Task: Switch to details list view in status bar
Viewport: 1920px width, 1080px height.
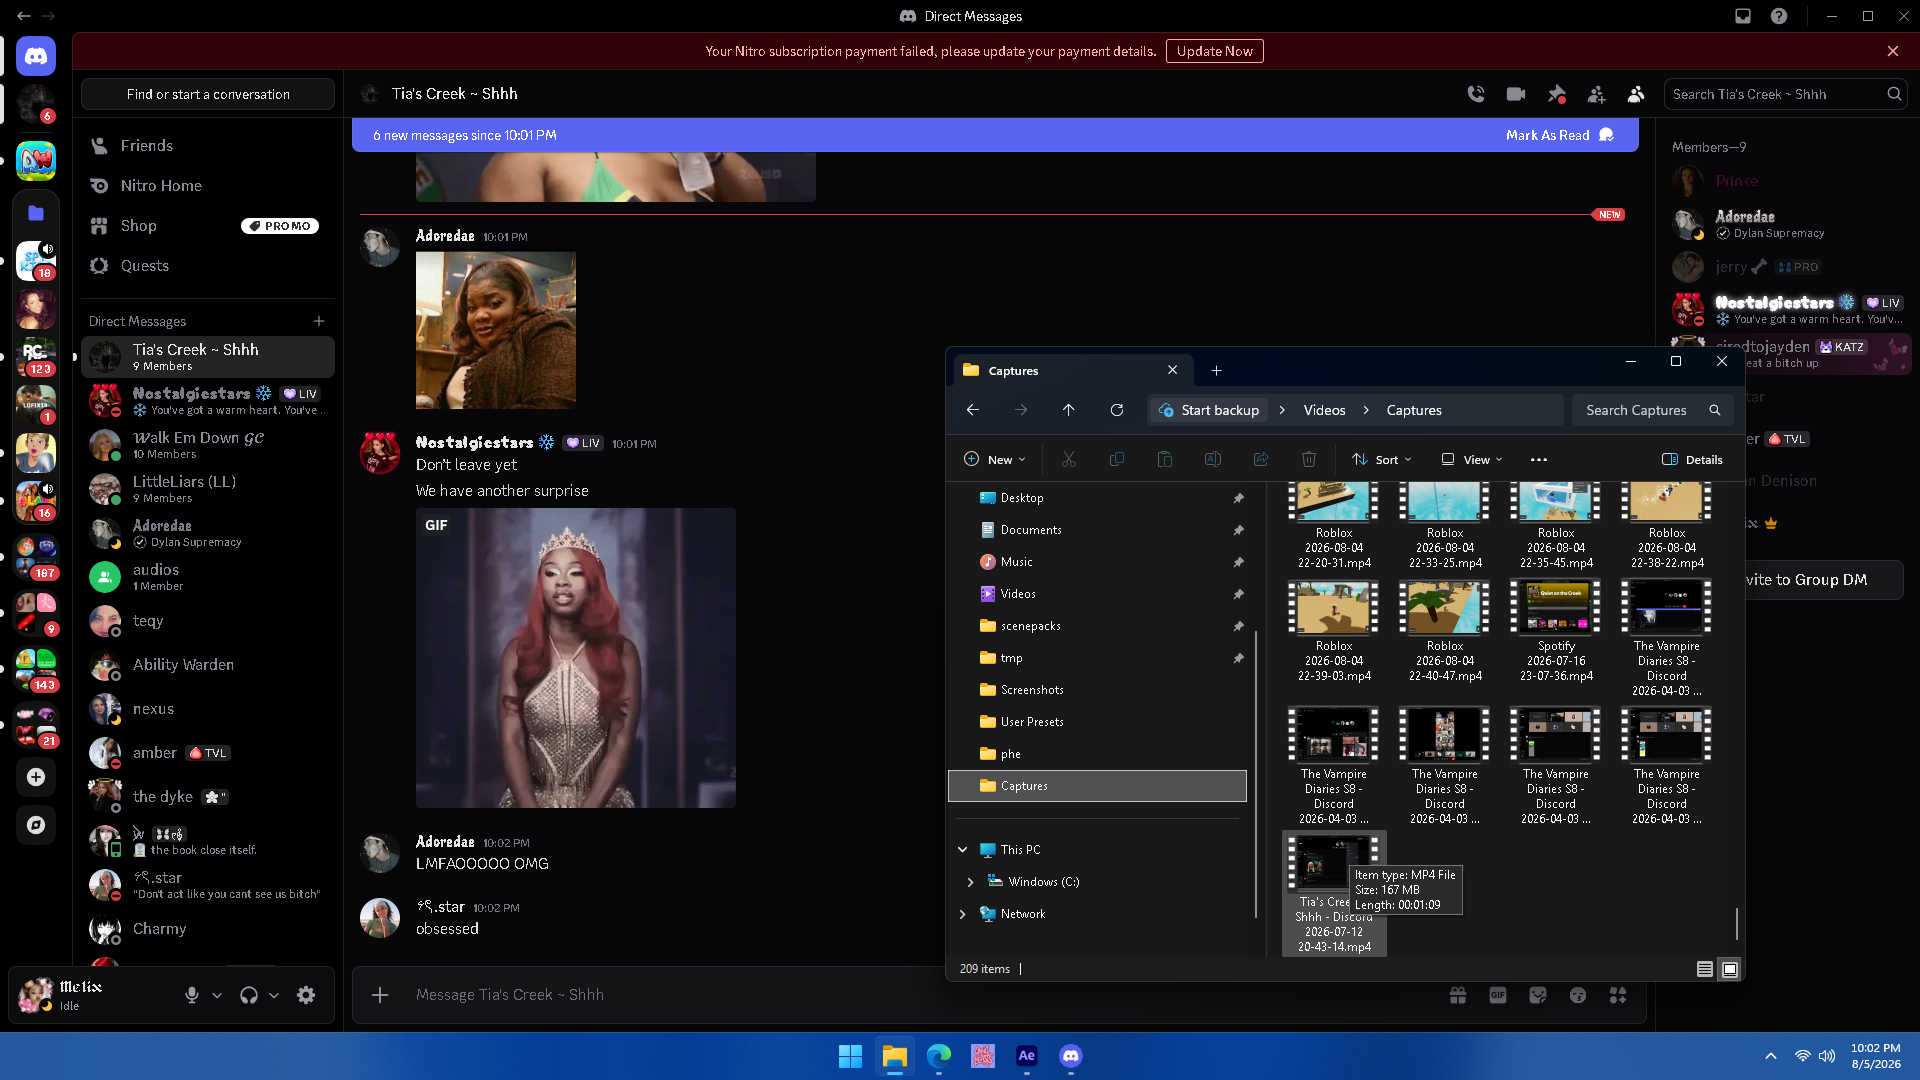Action: (1705, 969)
